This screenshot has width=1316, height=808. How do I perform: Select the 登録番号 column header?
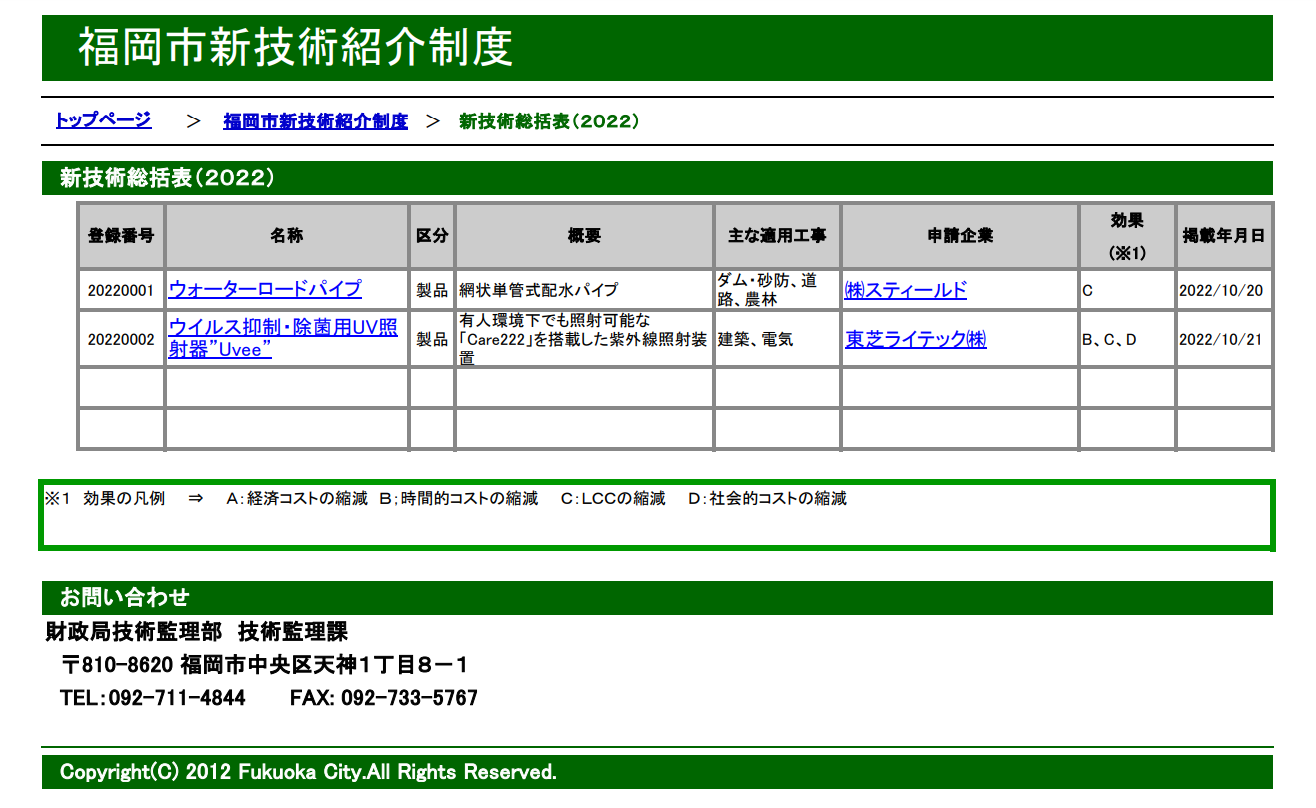point(121,236)
